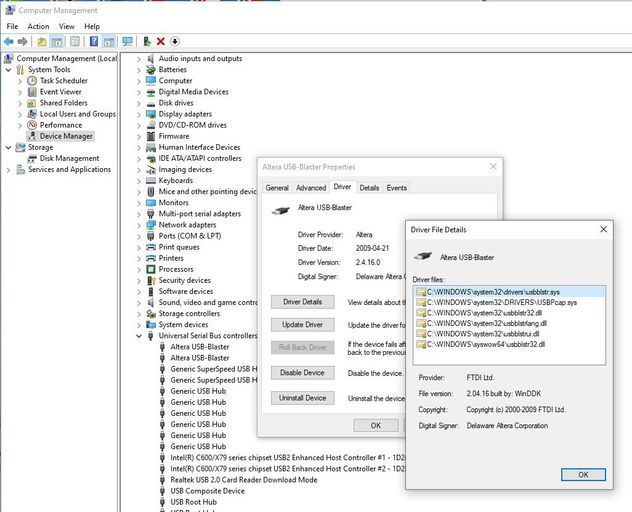Screen dimensions: 632x512
Task: Click the Security devices key icon
Action: tap(151, 280)
